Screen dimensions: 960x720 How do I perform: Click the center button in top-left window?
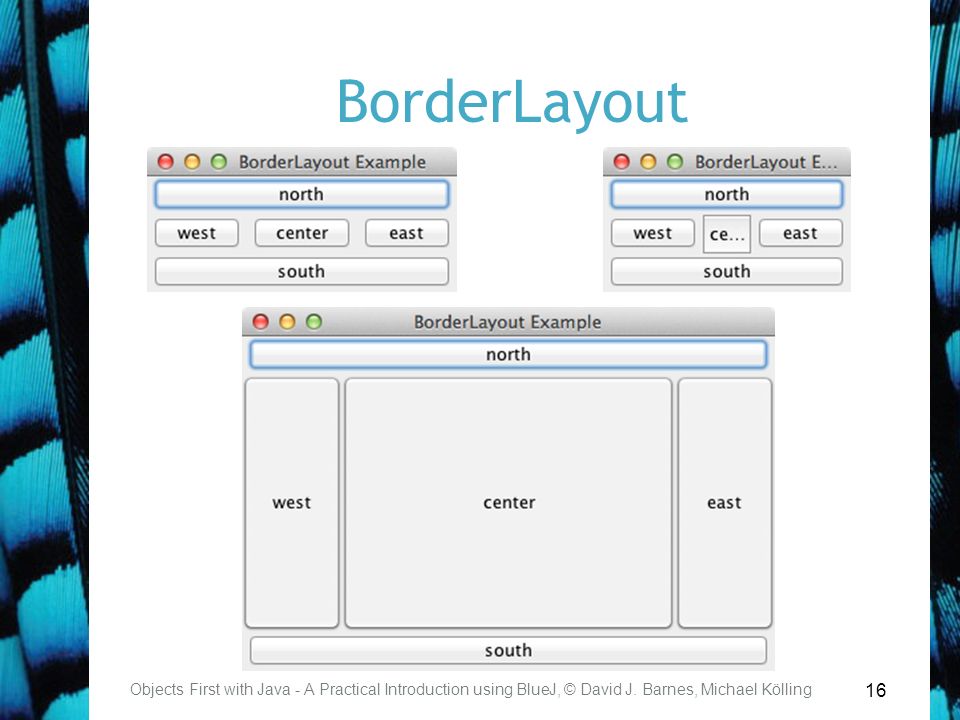(x=302, y=233)
